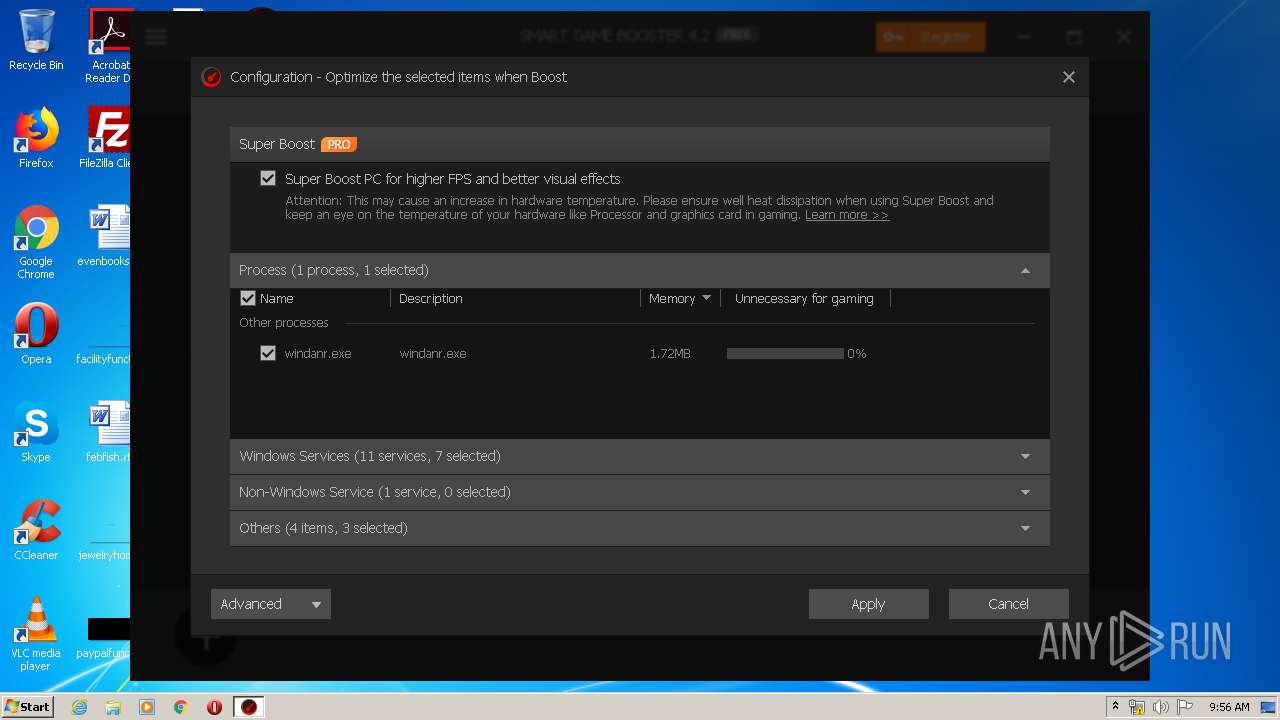Open Windows Media Player taskbar icon

point(147,707)
